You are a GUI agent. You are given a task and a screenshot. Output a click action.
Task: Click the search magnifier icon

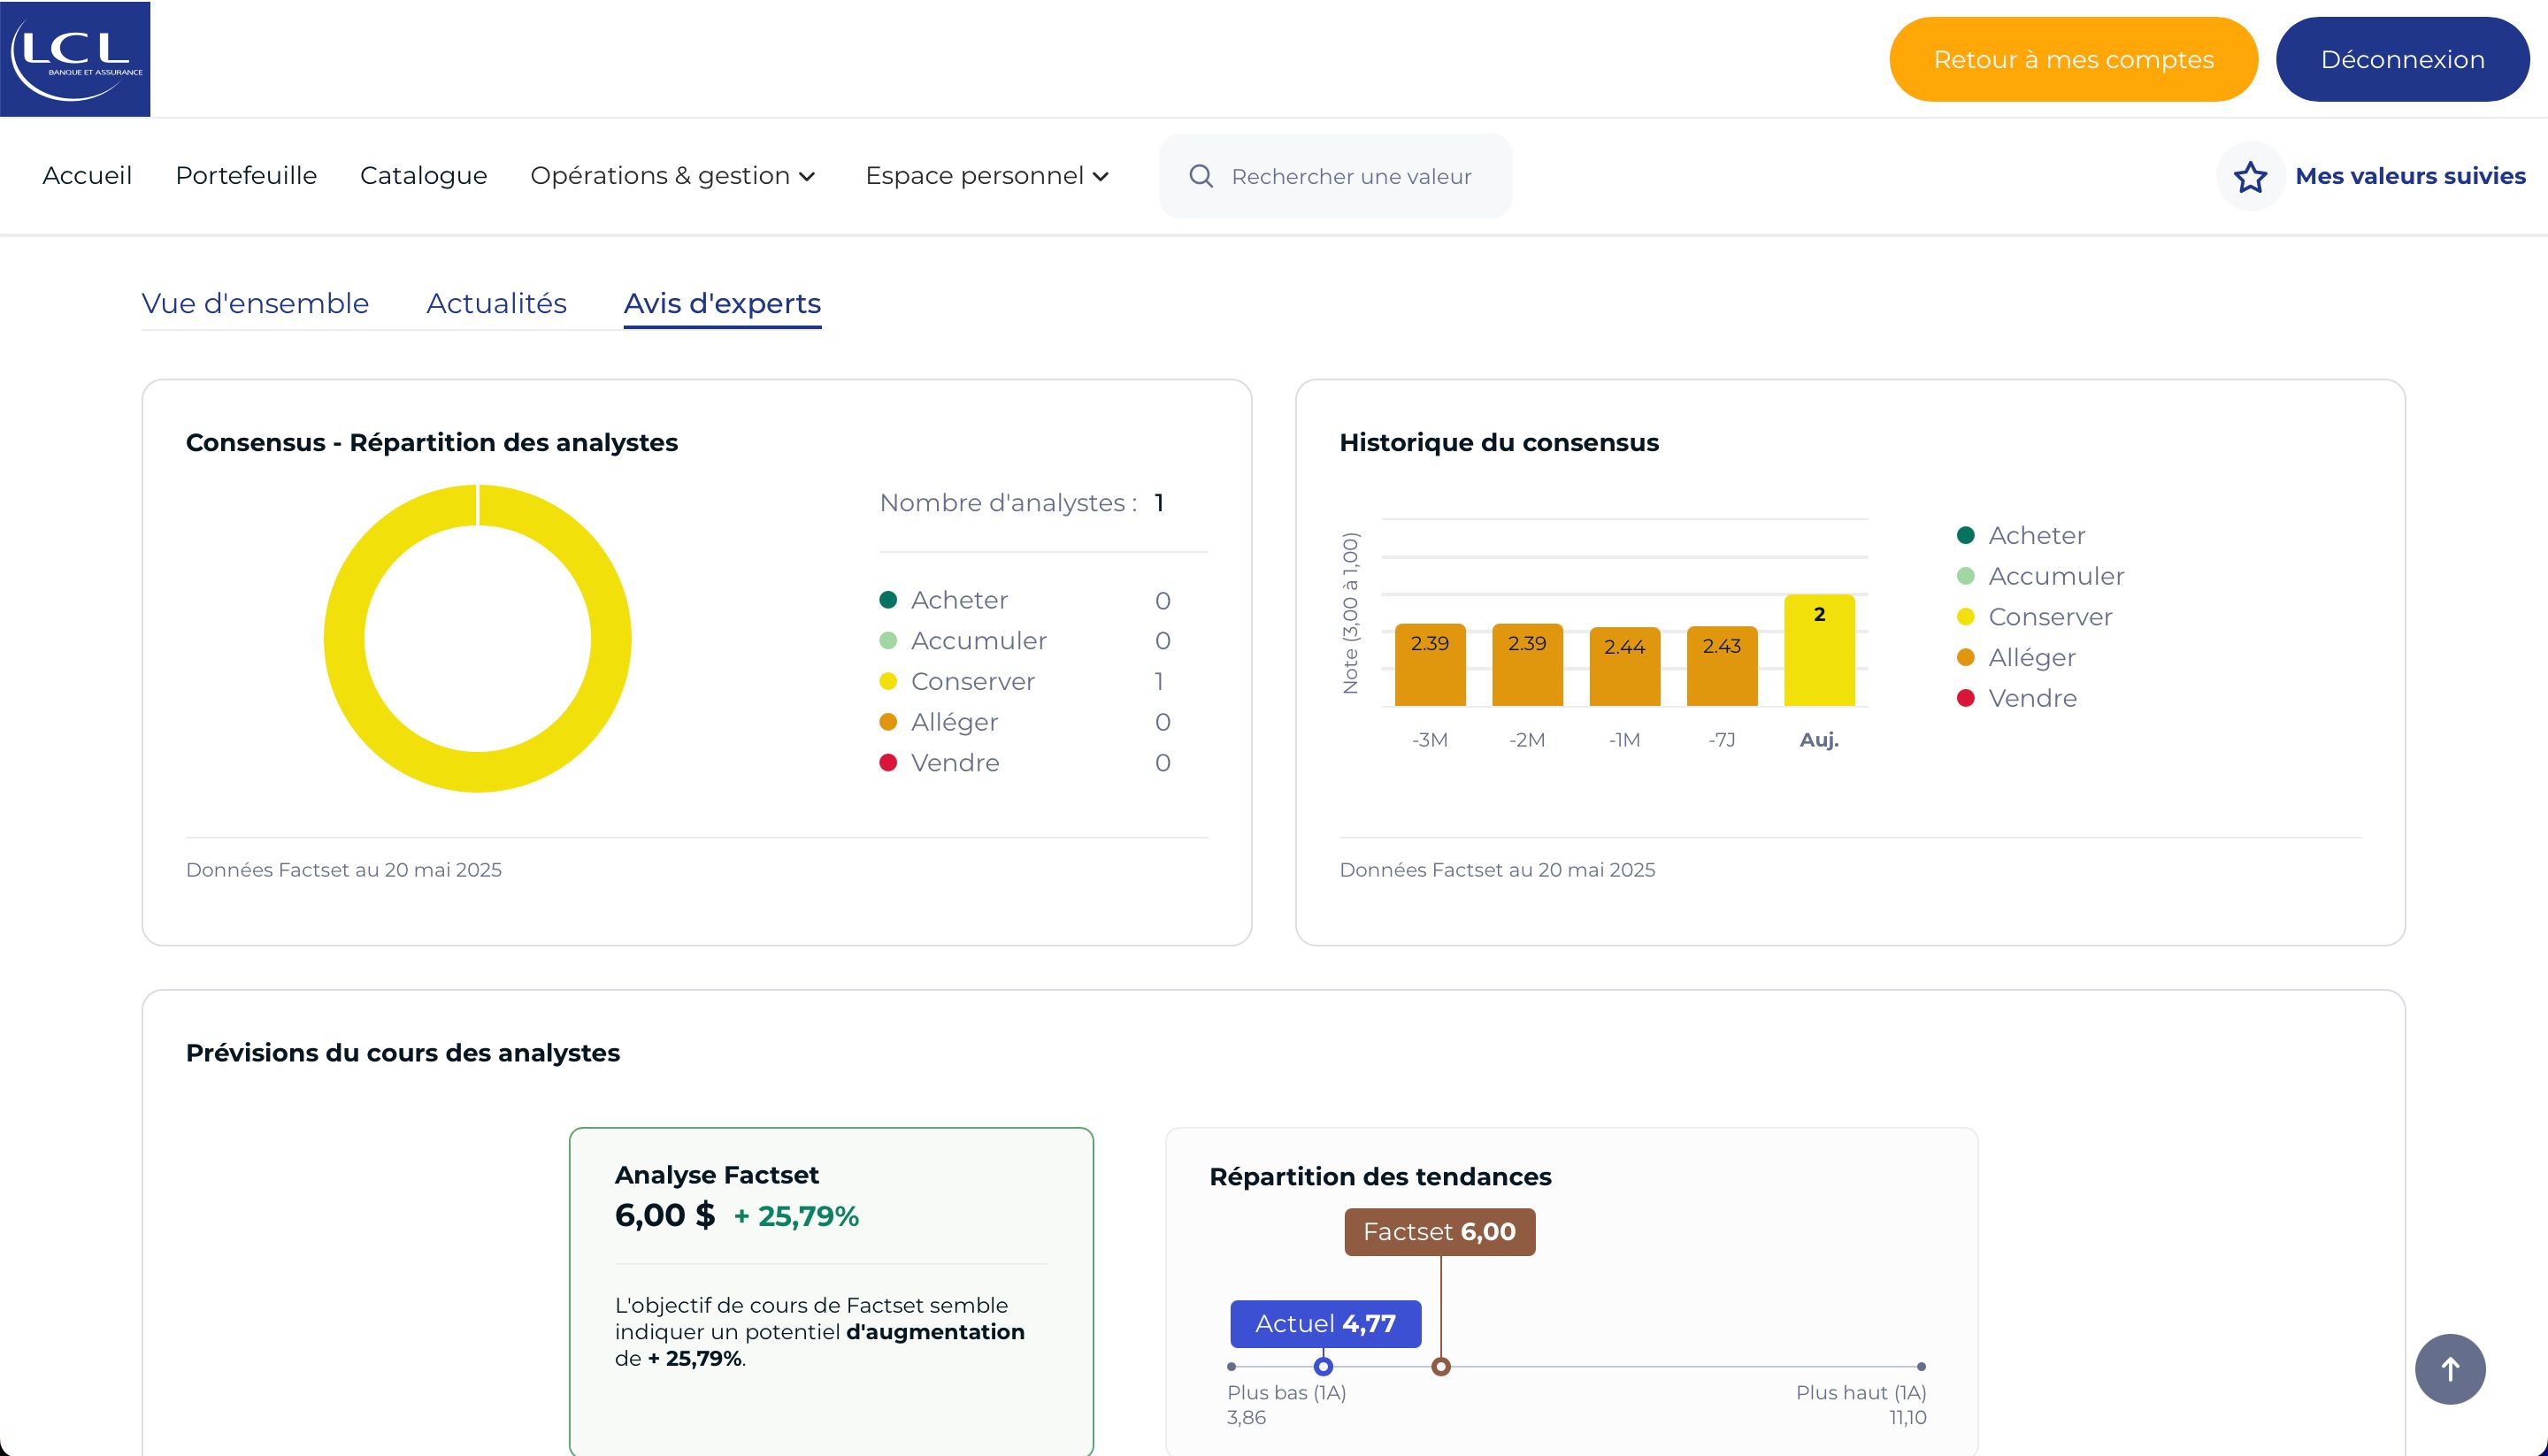[x=1201, y=176]
